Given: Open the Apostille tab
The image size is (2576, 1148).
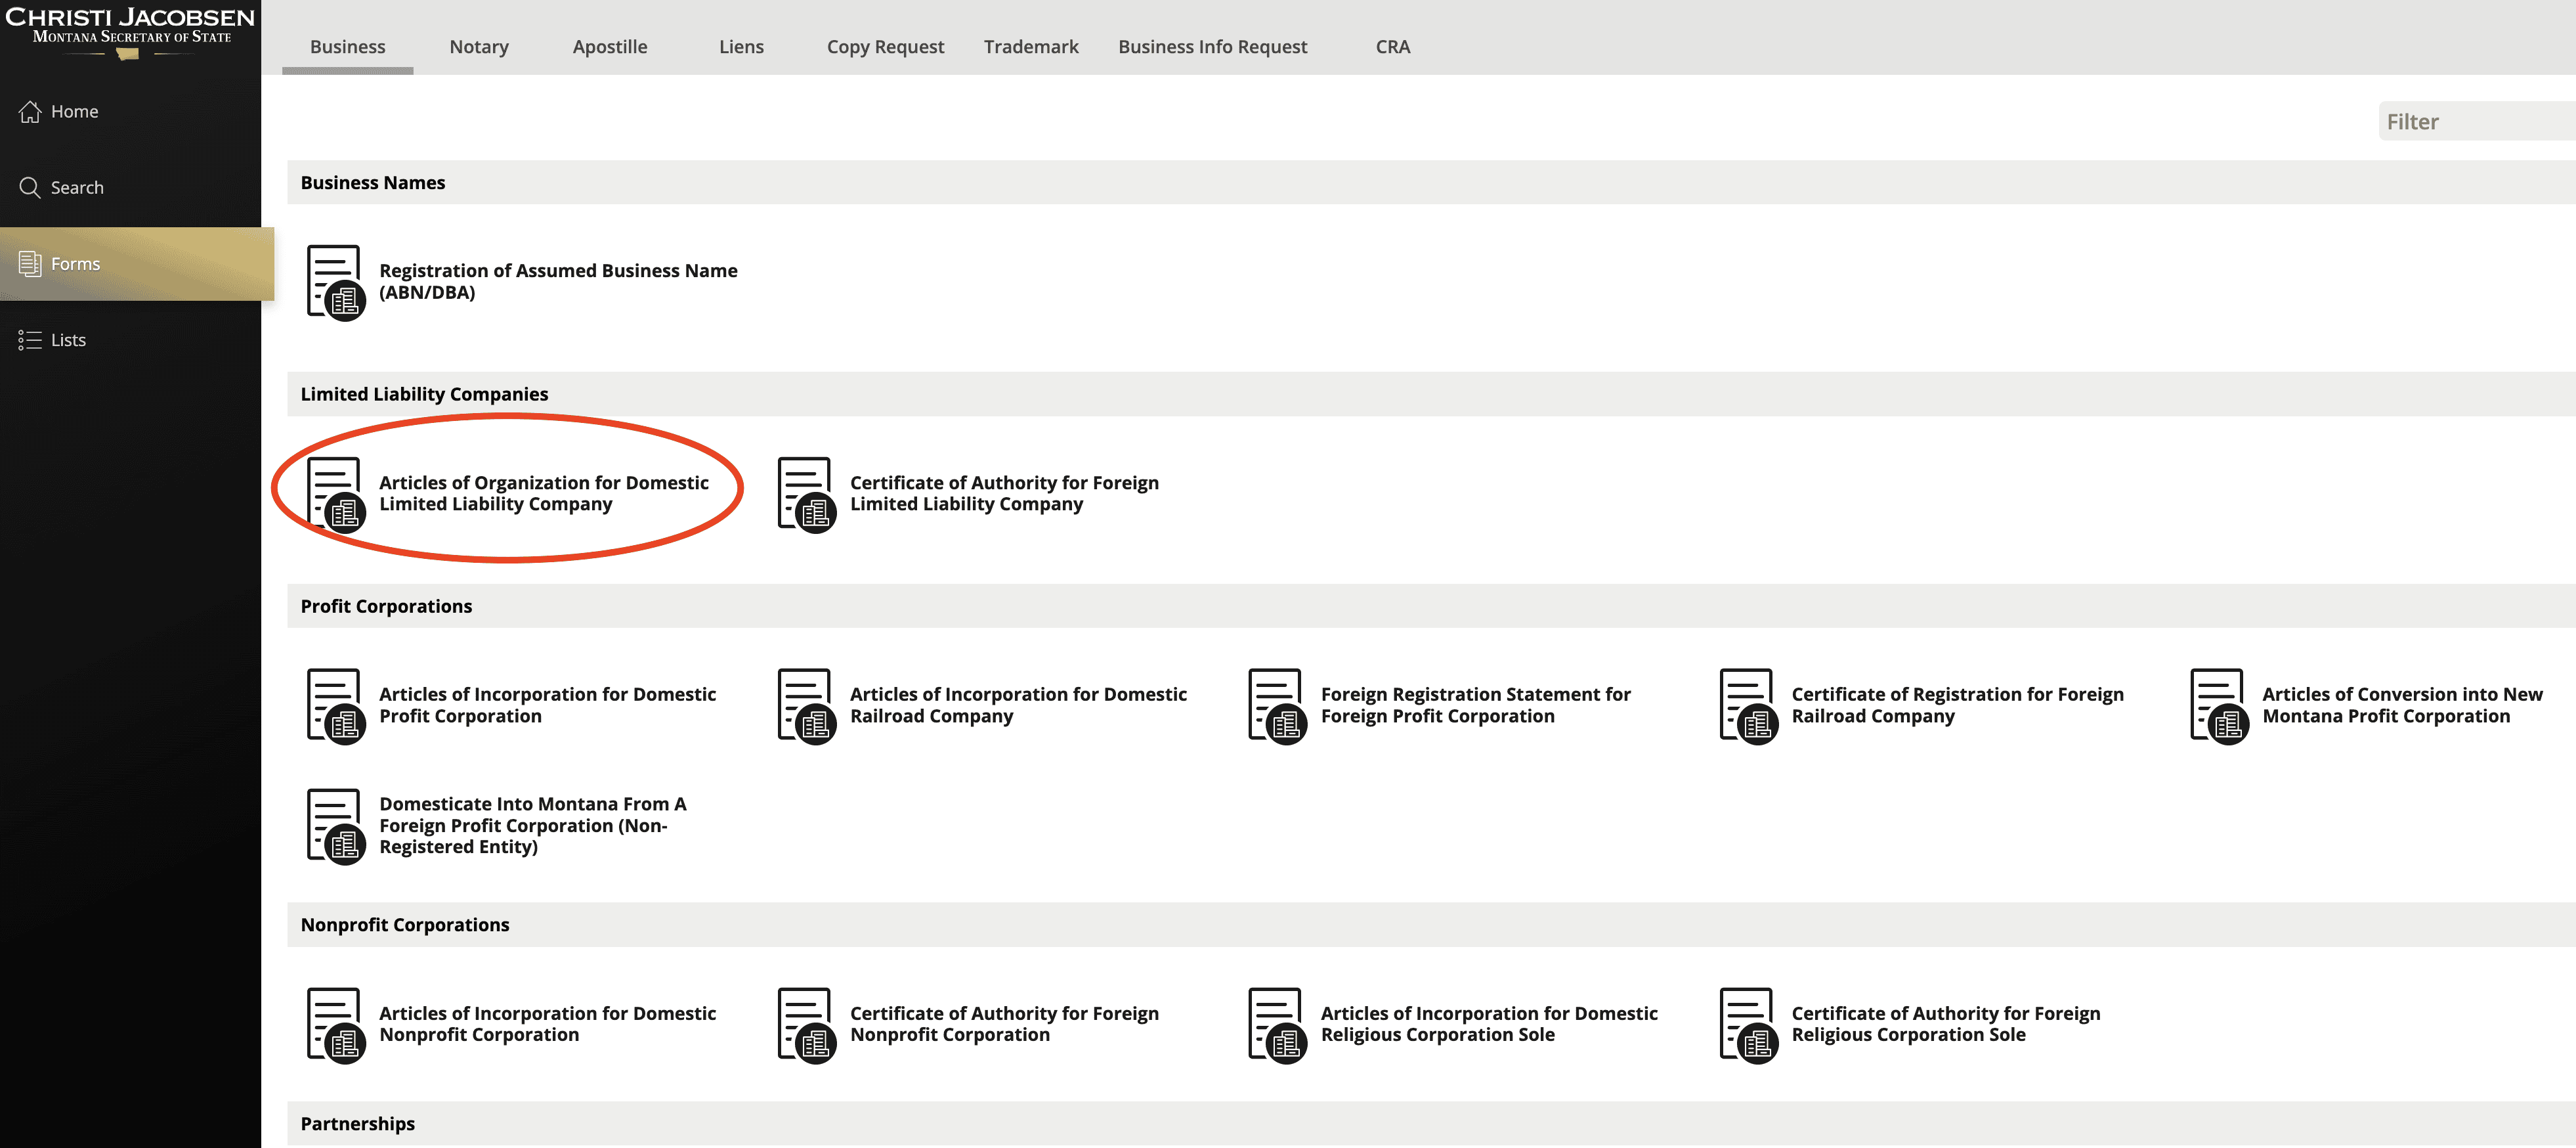Looking at the screenshot, I should [x=609, y=47].
